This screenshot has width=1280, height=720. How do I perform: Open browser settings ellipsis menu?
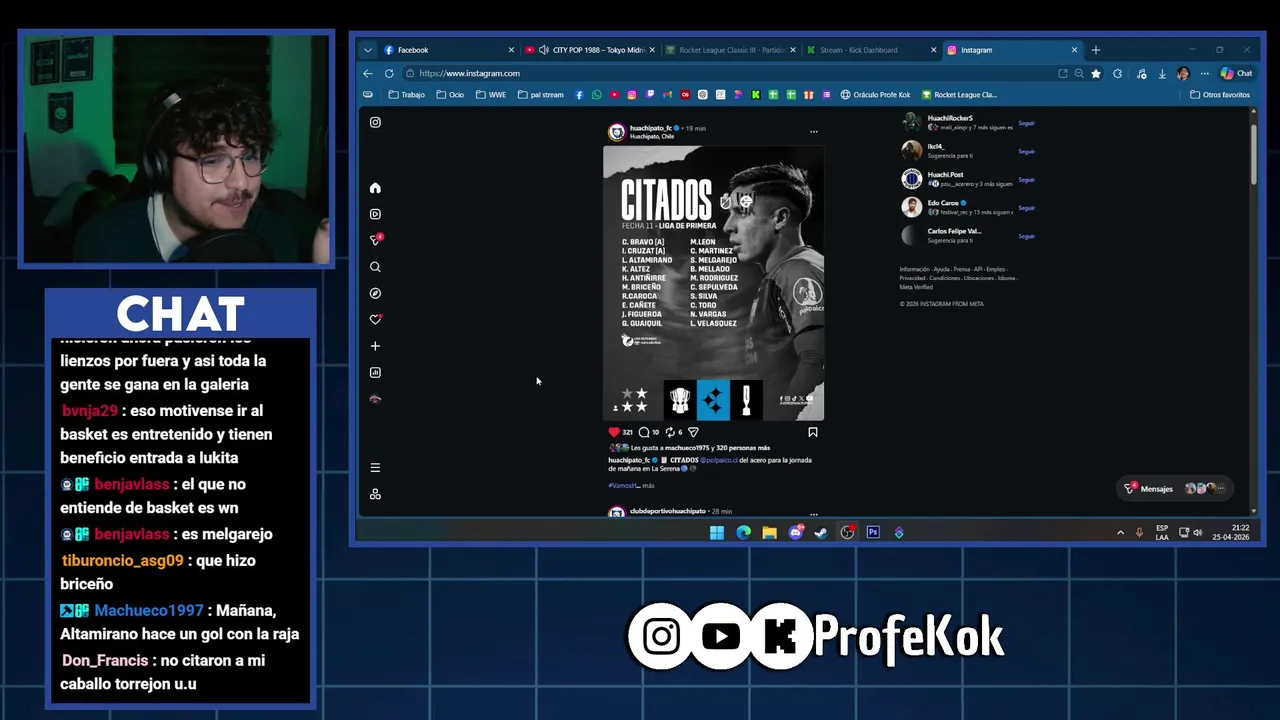pos(1205,73)
